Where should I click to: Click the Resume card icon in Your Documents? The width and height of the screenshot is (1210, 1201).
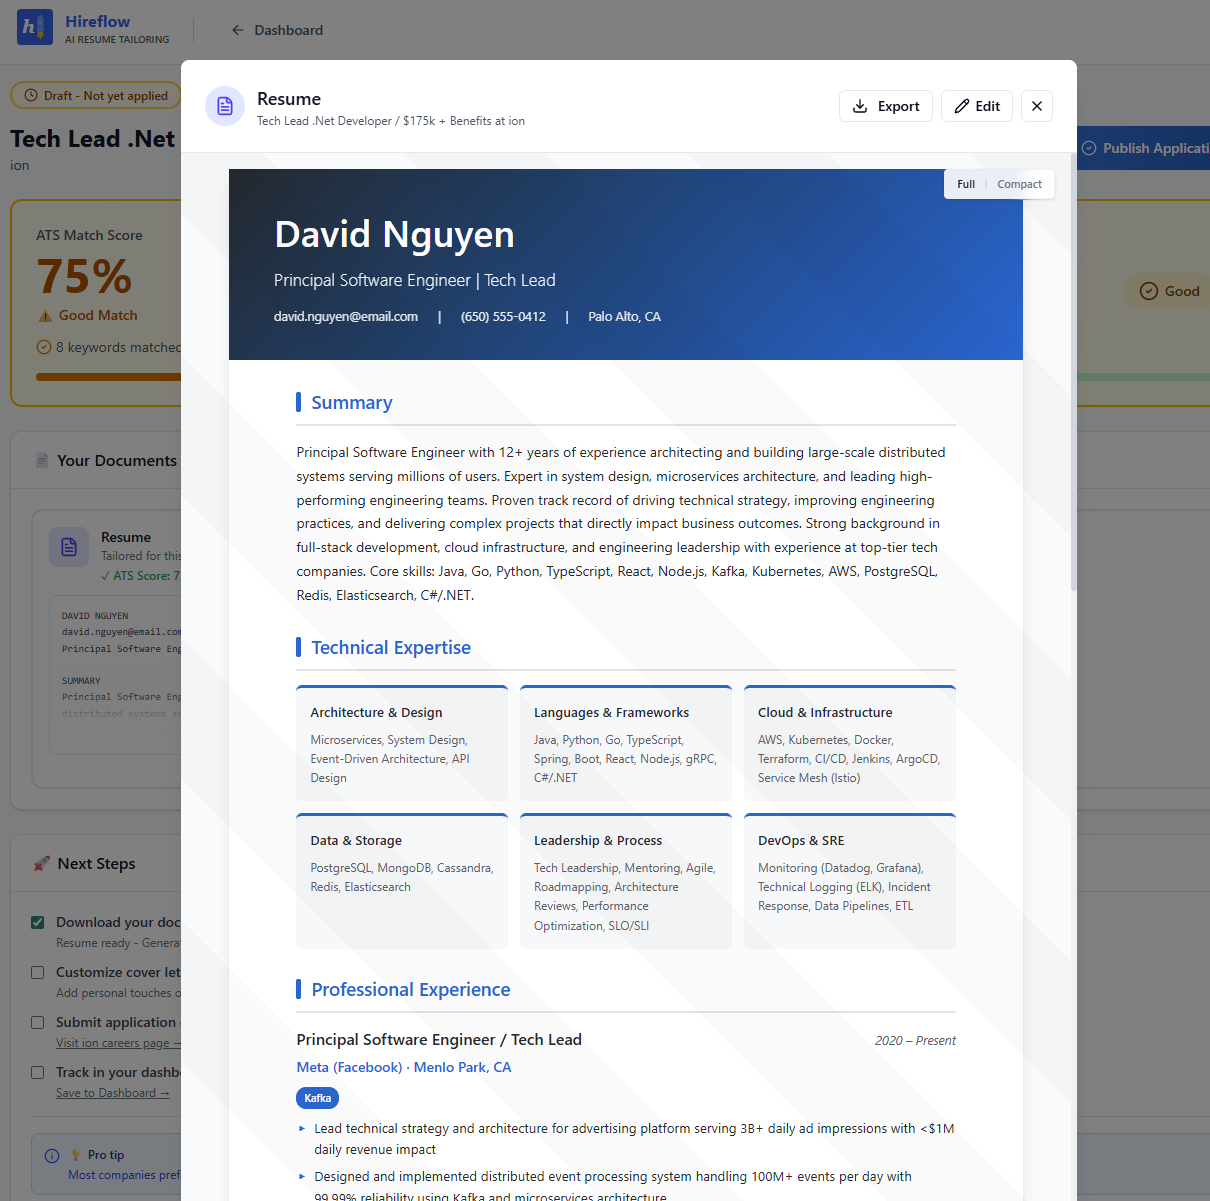(x=69, y=547)
